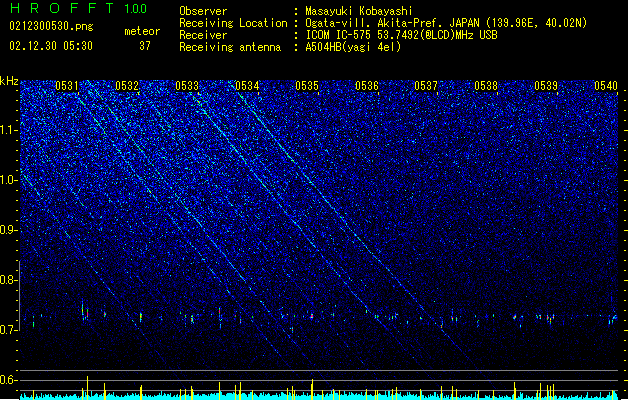The height and width of the screenshot is (400, 629).
Task: Click the 1.1 frequency axis label
Action: click(9, 130)
